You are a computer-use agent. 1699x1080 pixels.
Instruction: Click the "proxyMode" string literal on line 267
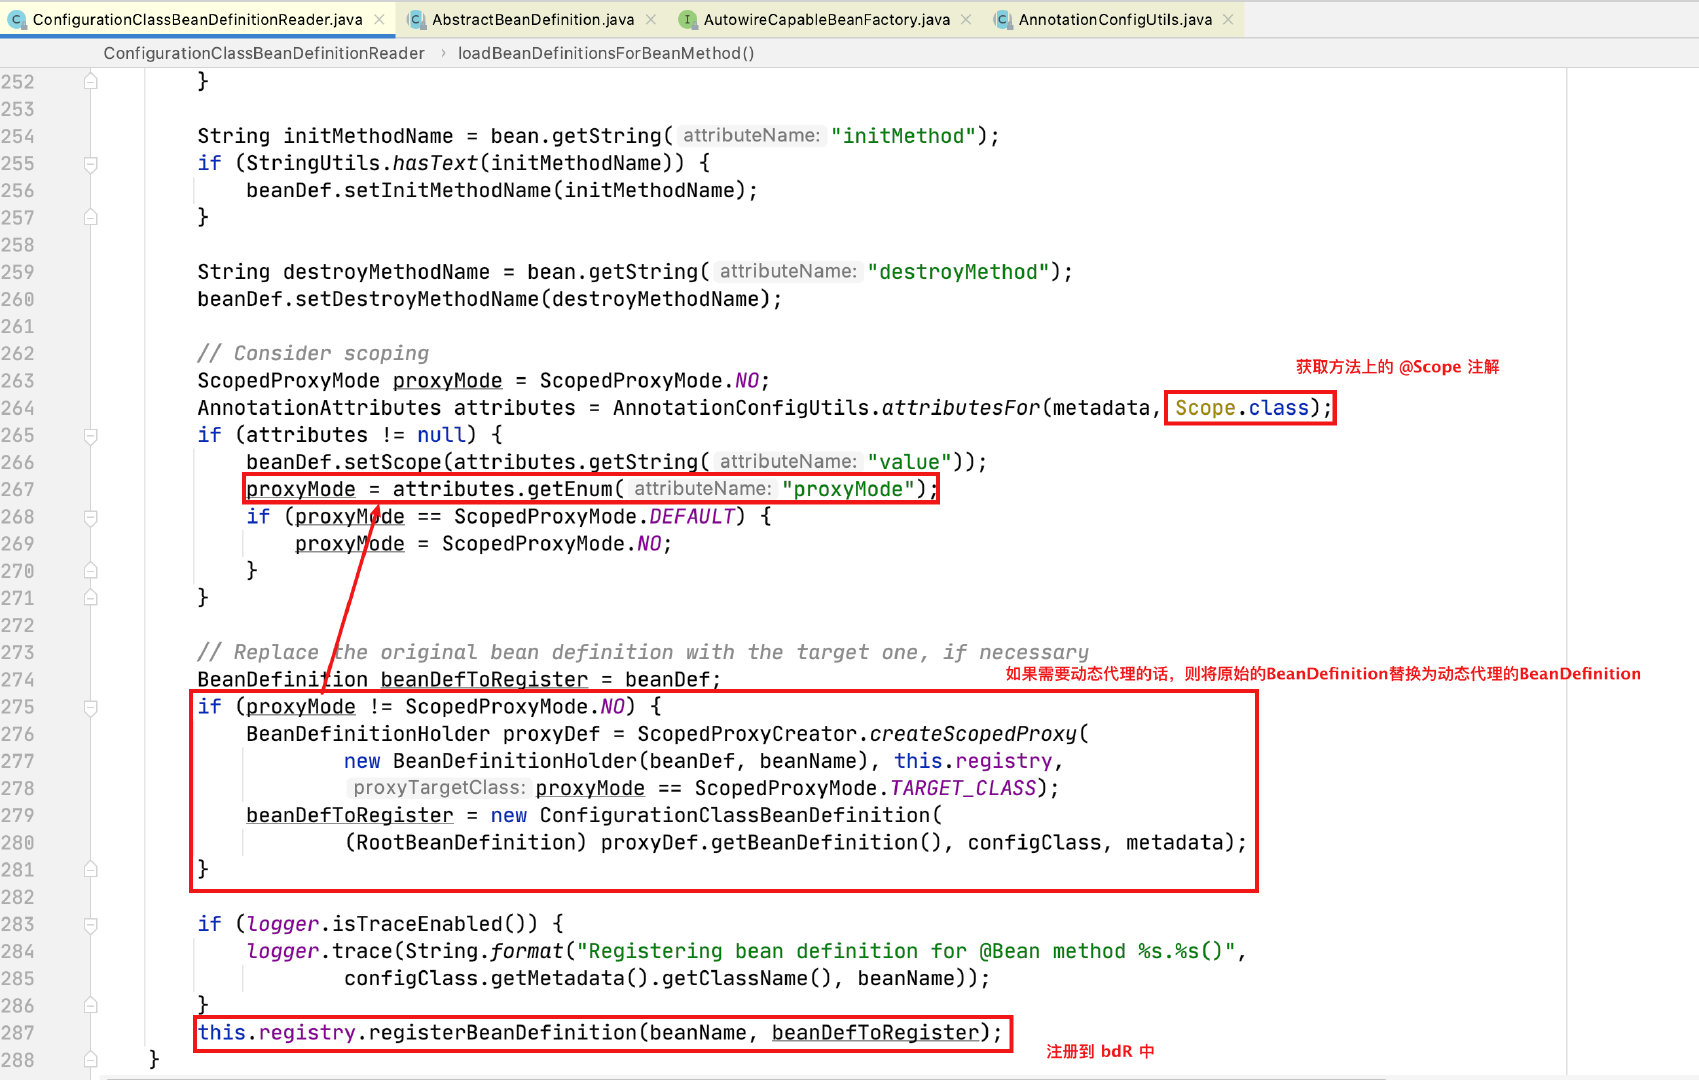tap(848, 489)
